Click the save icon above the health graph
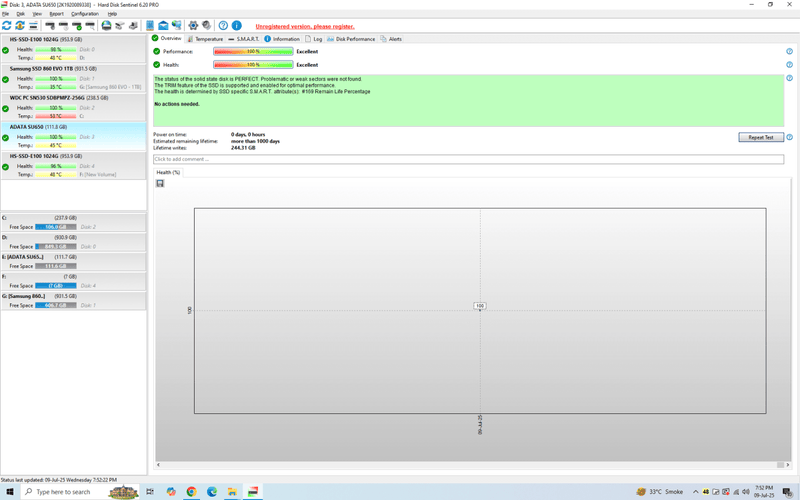 click(x=160, y=183)
